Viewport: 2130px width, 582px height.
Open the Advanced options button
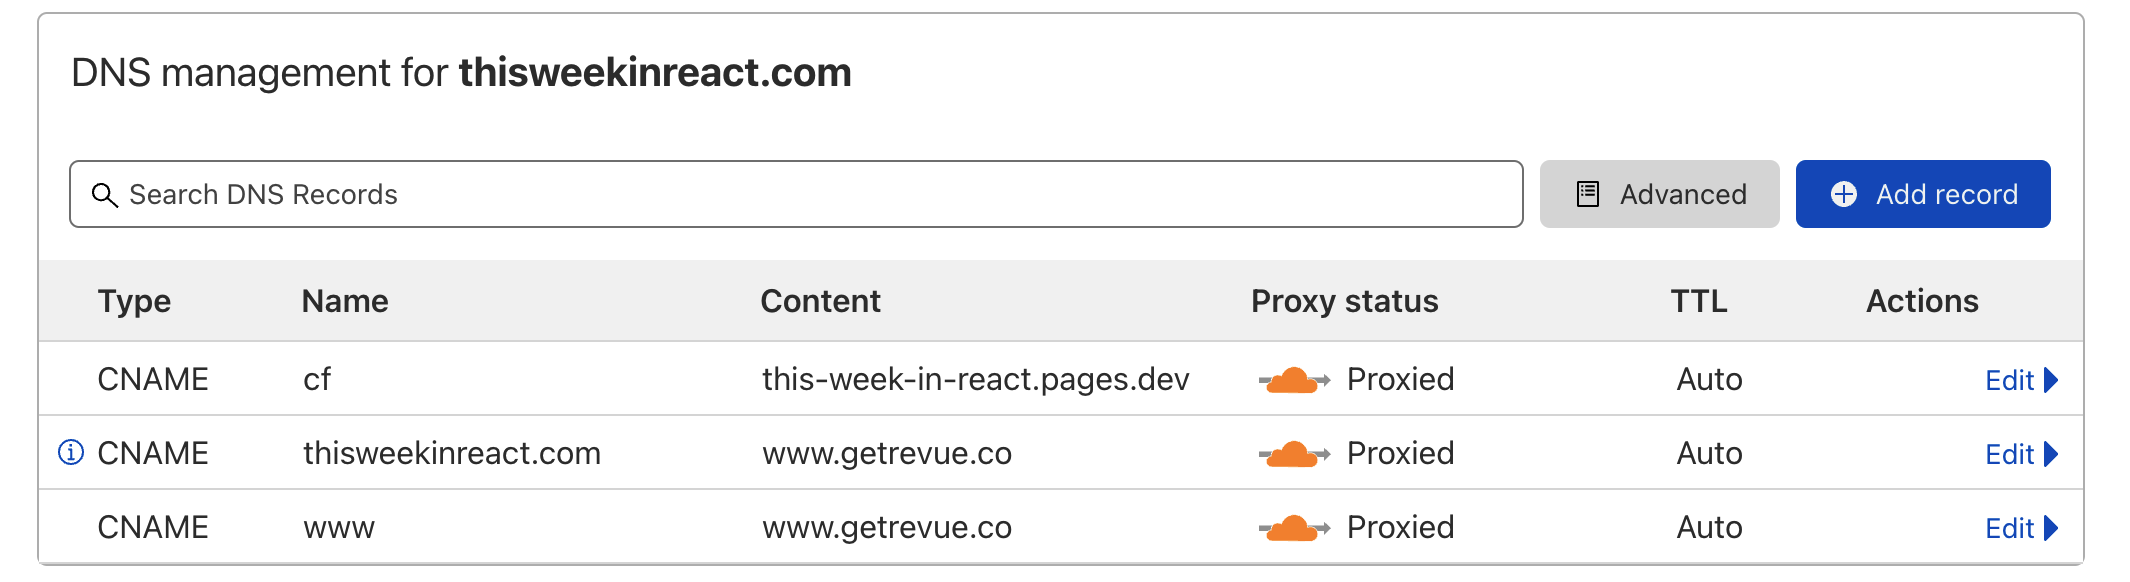(x=1659, y=194)
